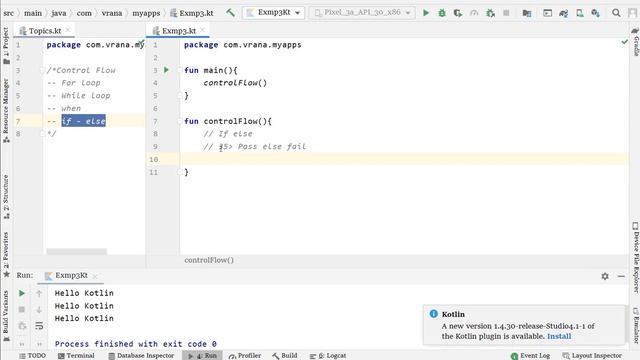
Task: Toggle soft-wrap in the Run console
Action: pyautogui.click(x=39, y=326)
